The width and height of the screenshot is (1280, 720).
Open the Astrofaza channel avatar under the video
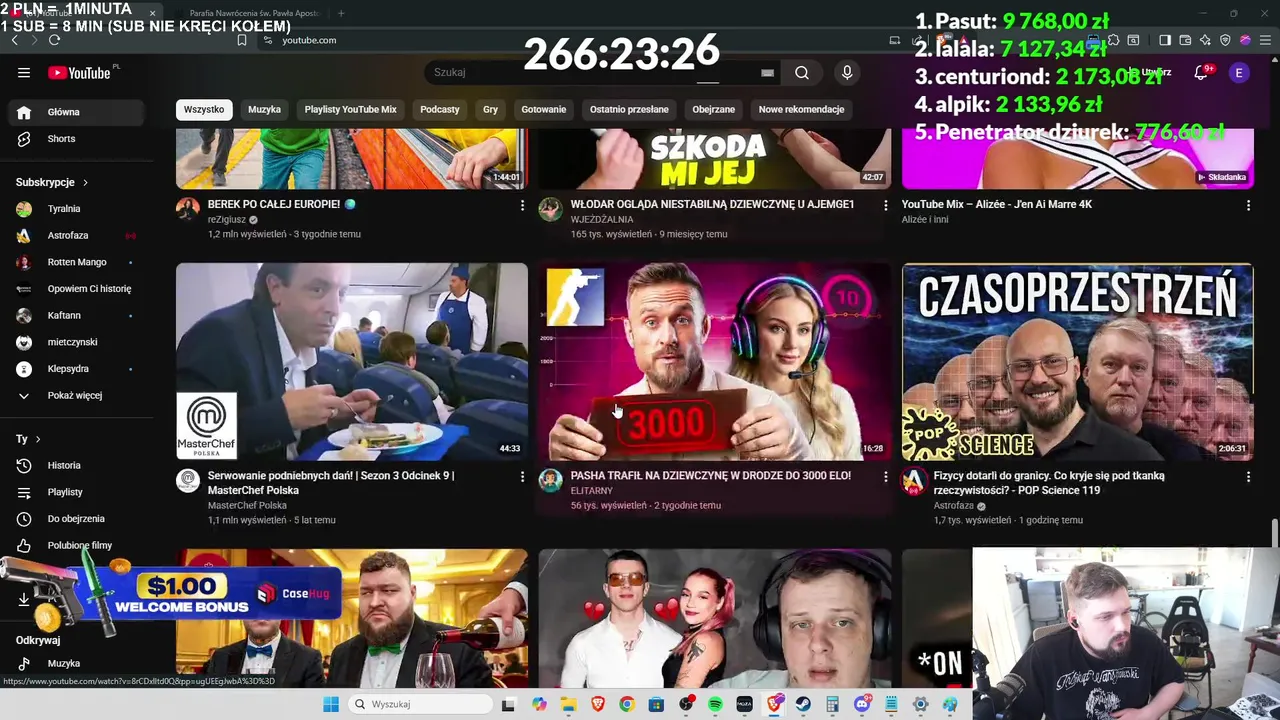(913, 481)
